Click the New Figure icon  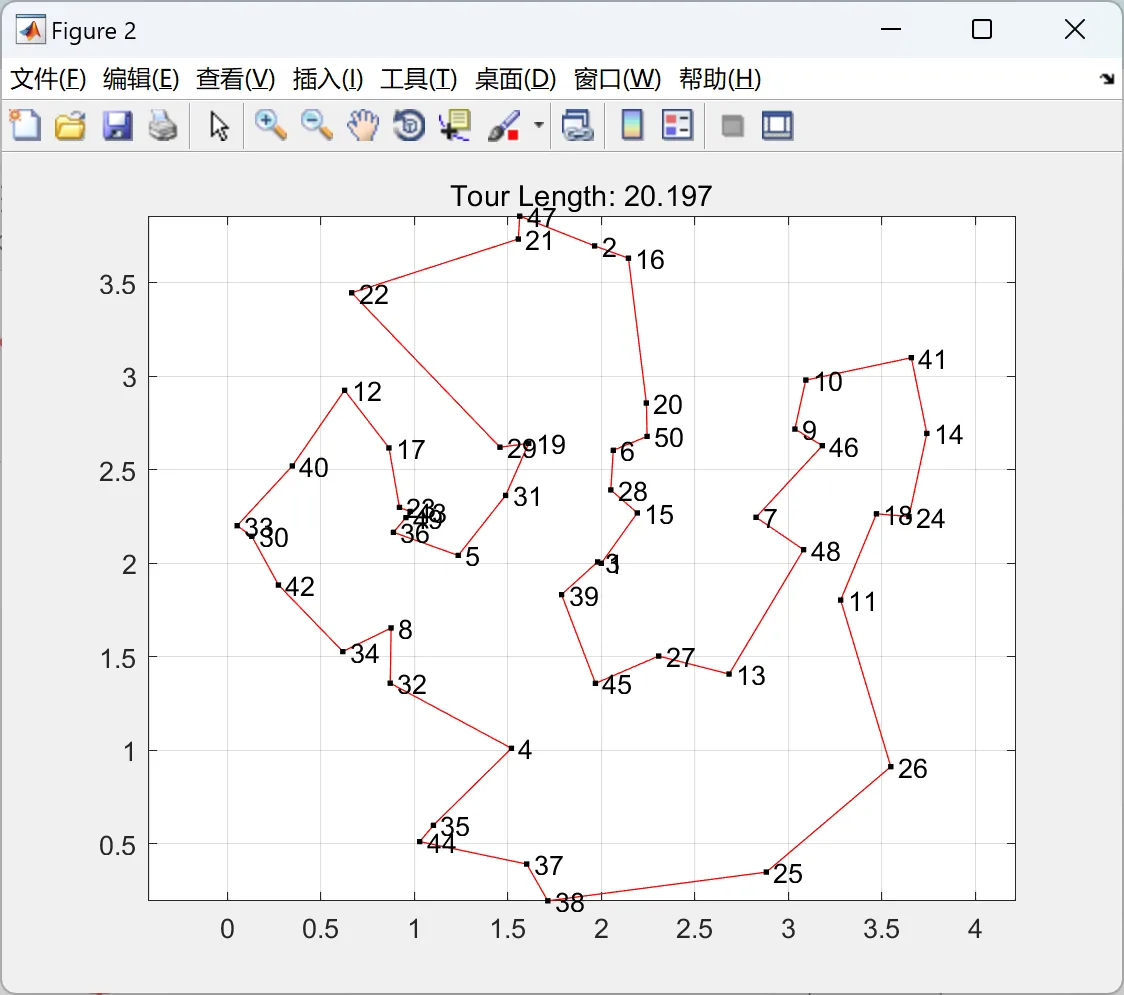point(25,125)
